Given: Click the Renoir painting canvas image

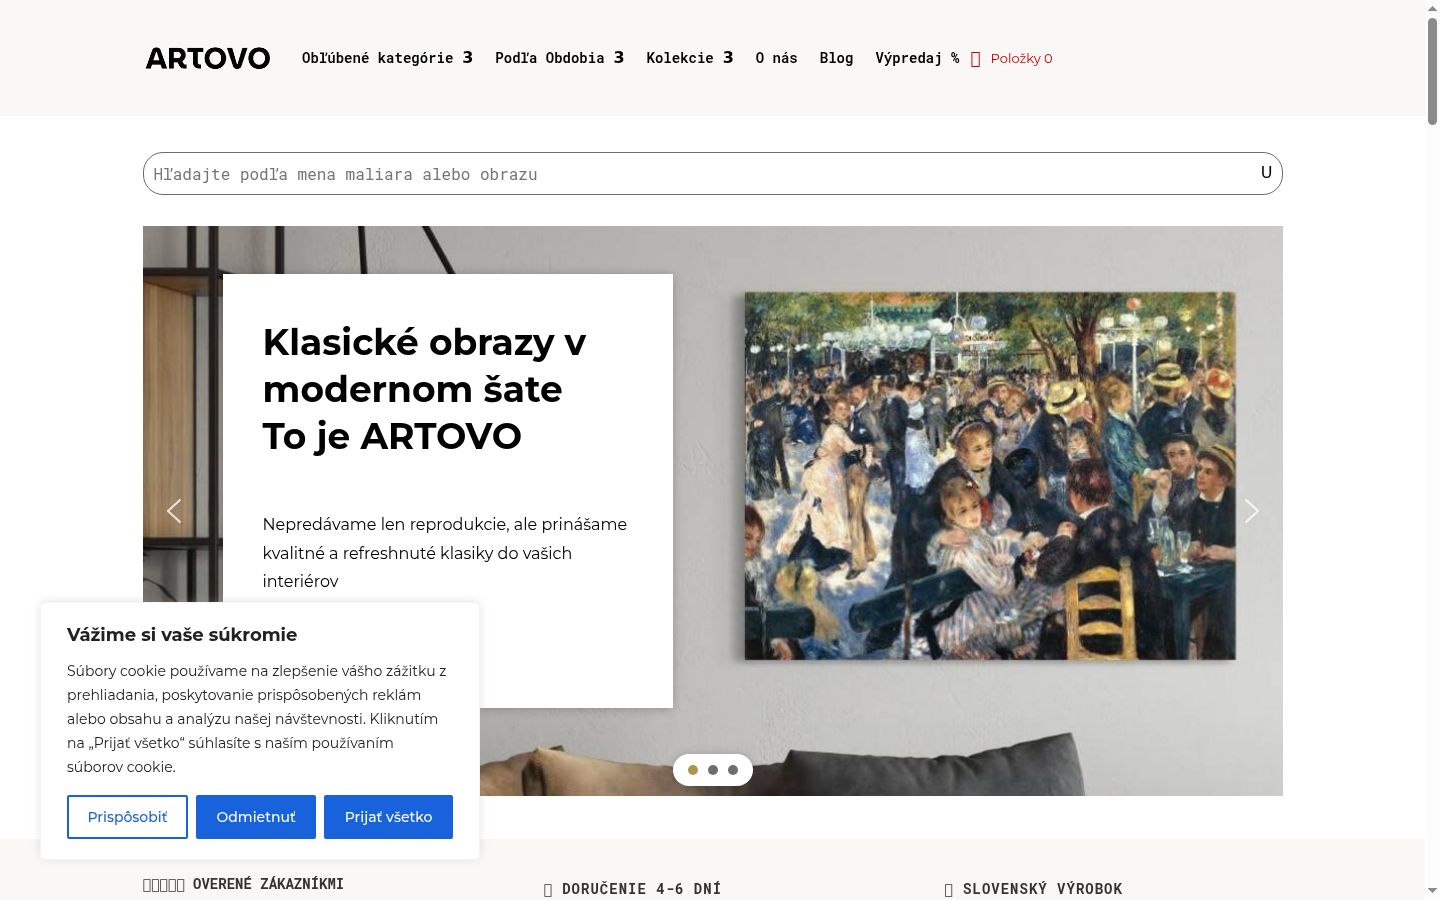Looking at the screenshot, I should coord(990,476).
